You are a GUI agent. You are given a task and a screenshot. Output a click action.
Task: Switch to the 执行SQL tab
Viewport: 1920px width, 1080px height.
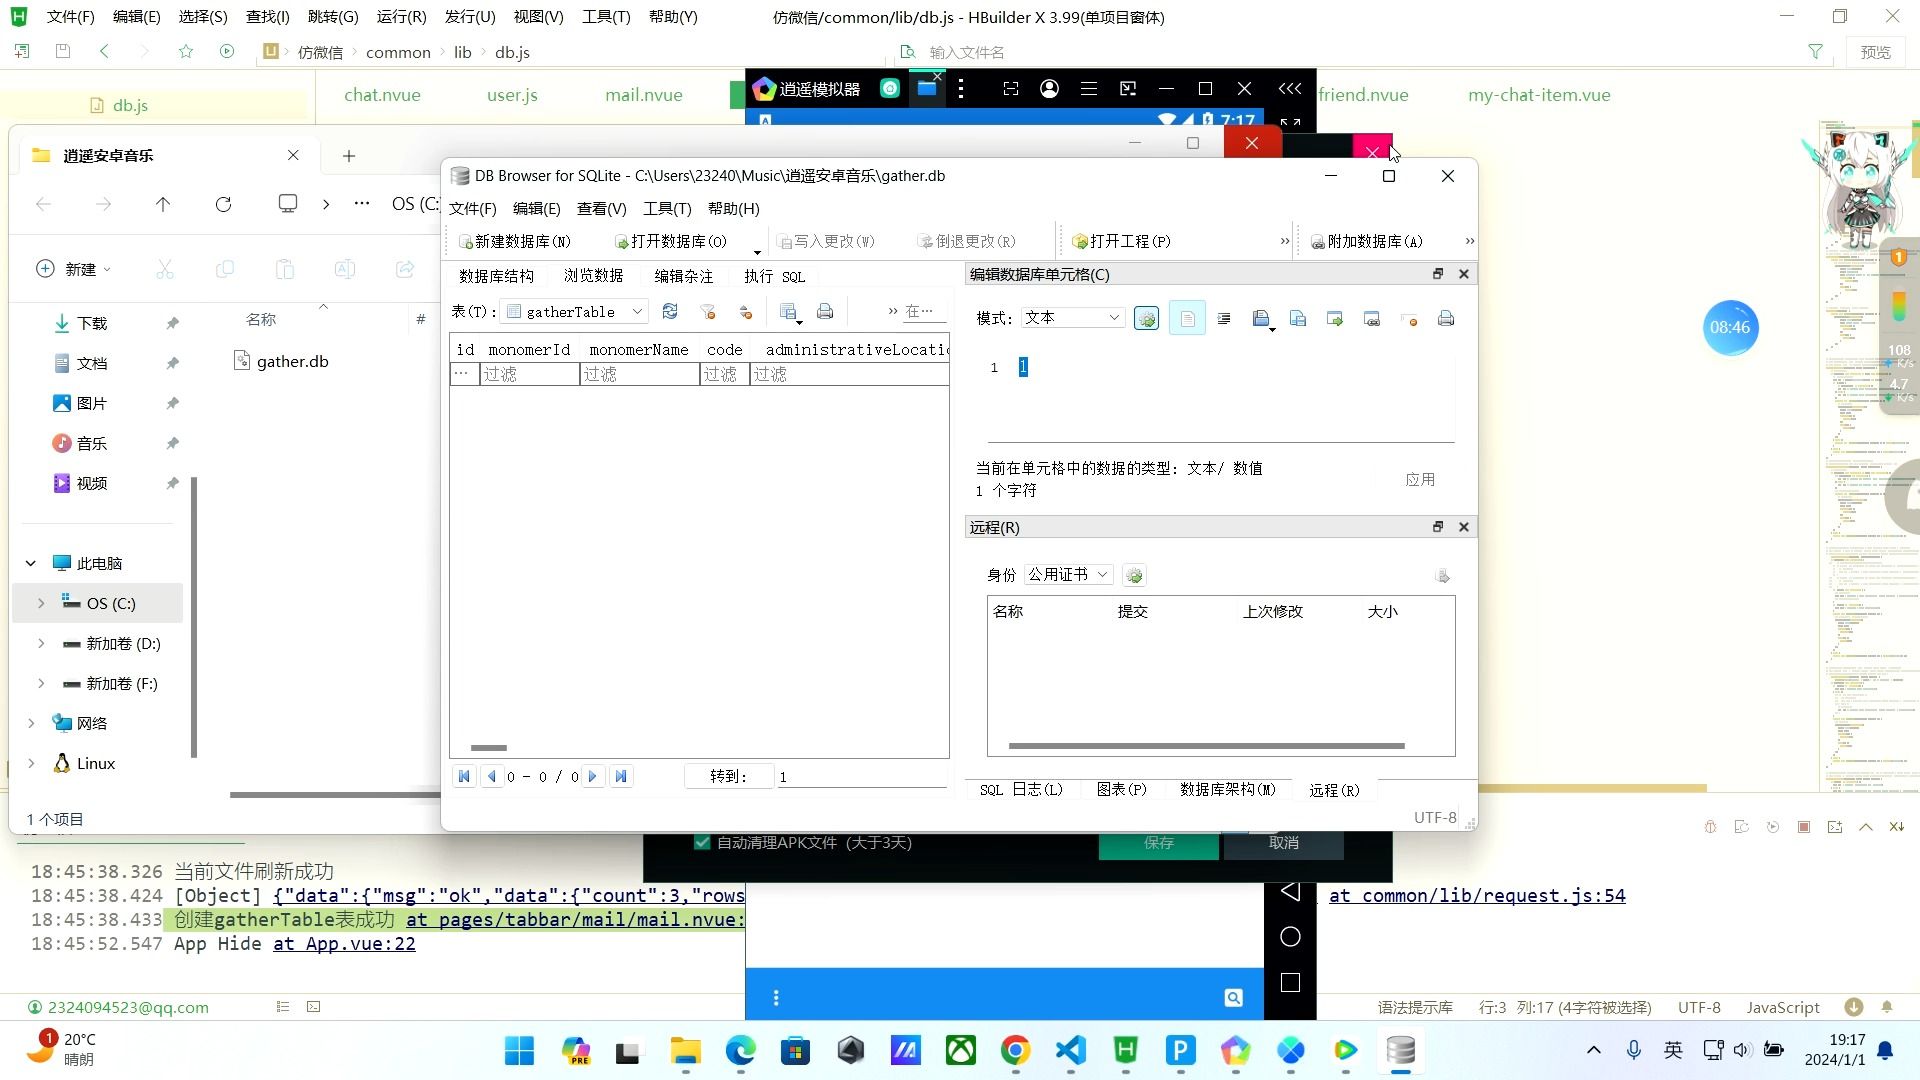tap(775, 277)
